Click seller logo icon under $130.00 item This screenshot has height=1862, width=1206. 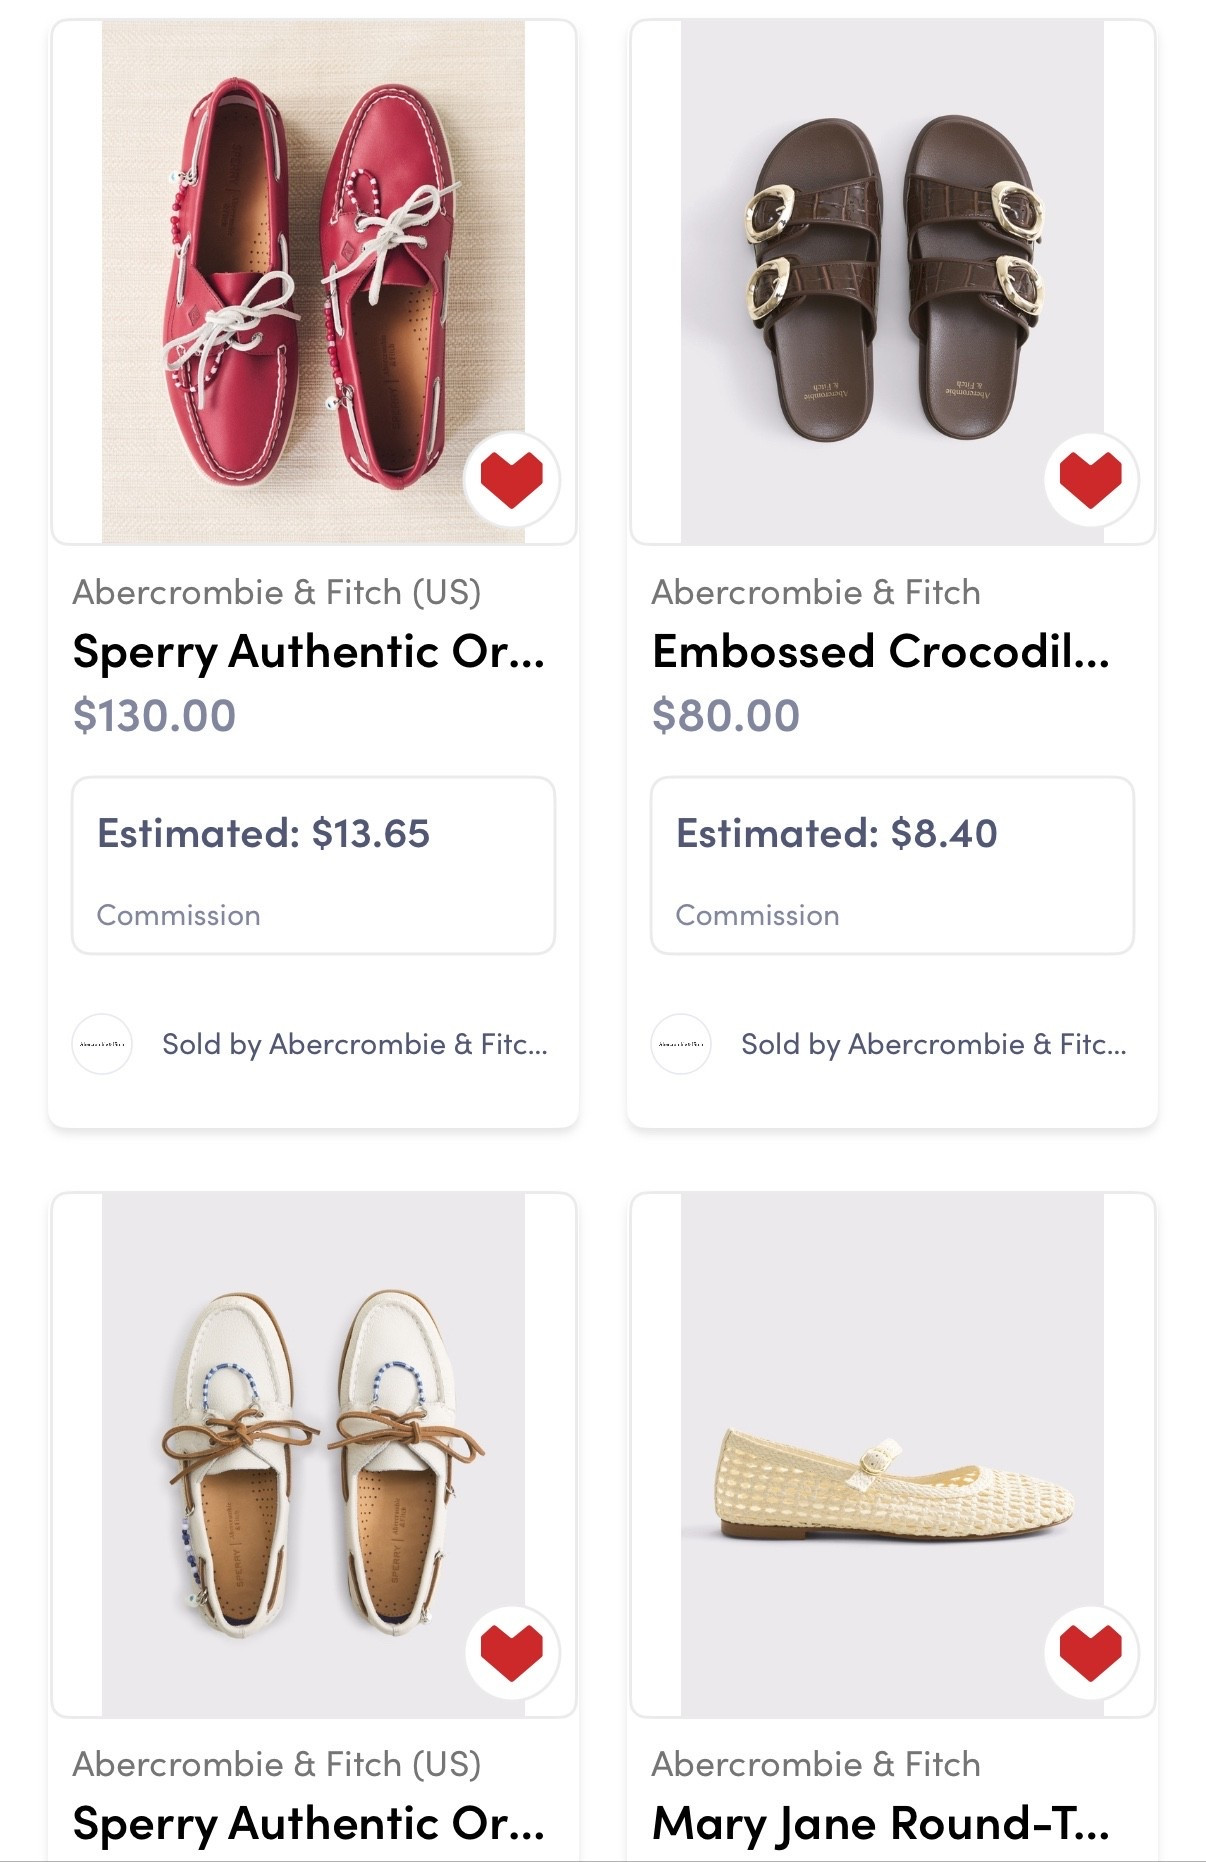pyautogui.click(x=102, y=1044)
